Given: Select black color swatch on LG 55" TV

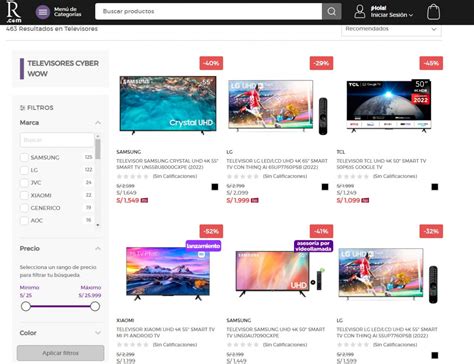Looking at the screenshot, I should (x=435, y=355).
